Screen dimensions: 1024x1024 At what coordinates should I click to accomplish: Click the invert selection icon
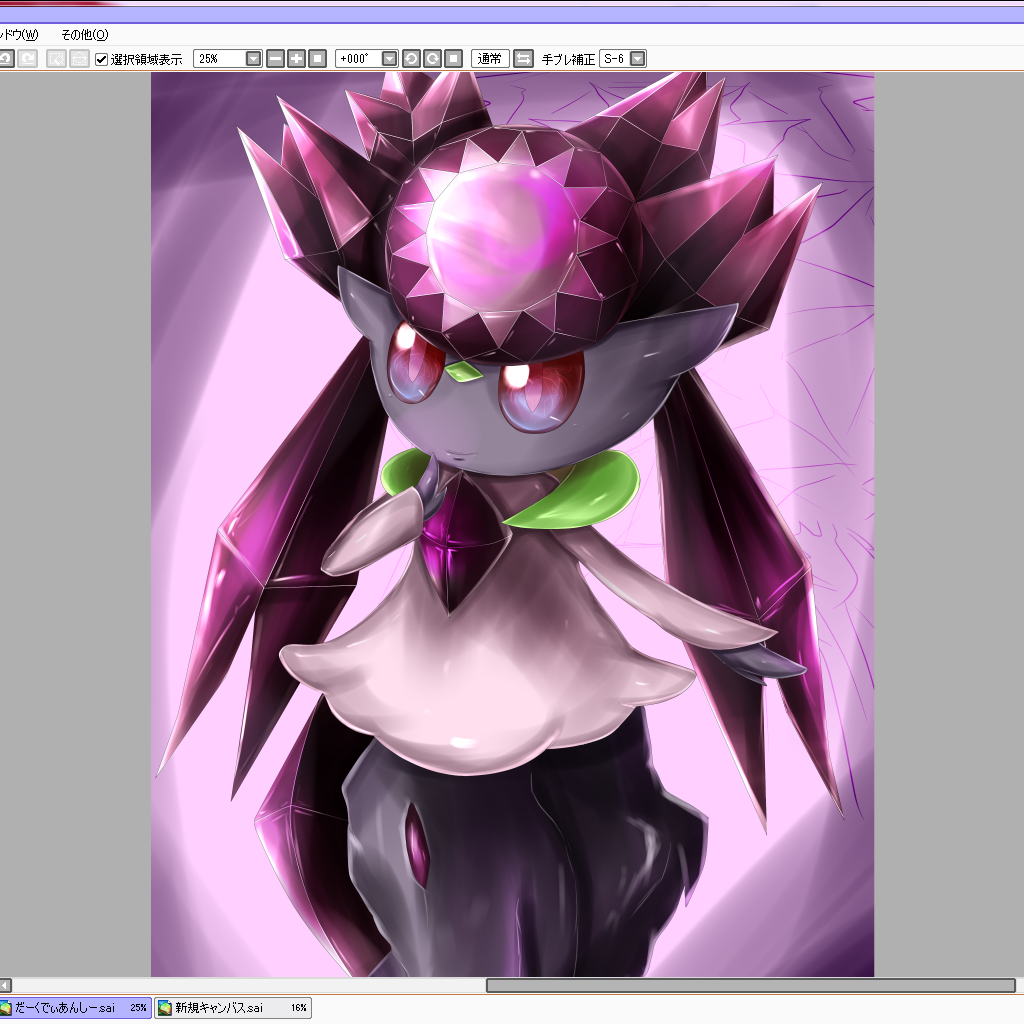point(78,59)
